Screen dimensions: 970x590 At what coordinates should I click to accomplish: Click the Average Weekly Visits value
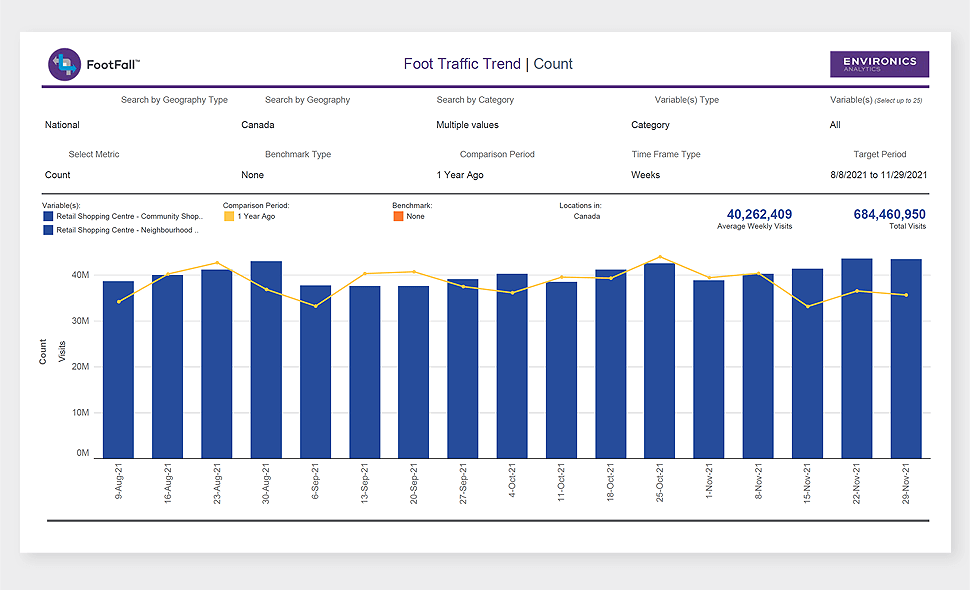tap(759, 214)
